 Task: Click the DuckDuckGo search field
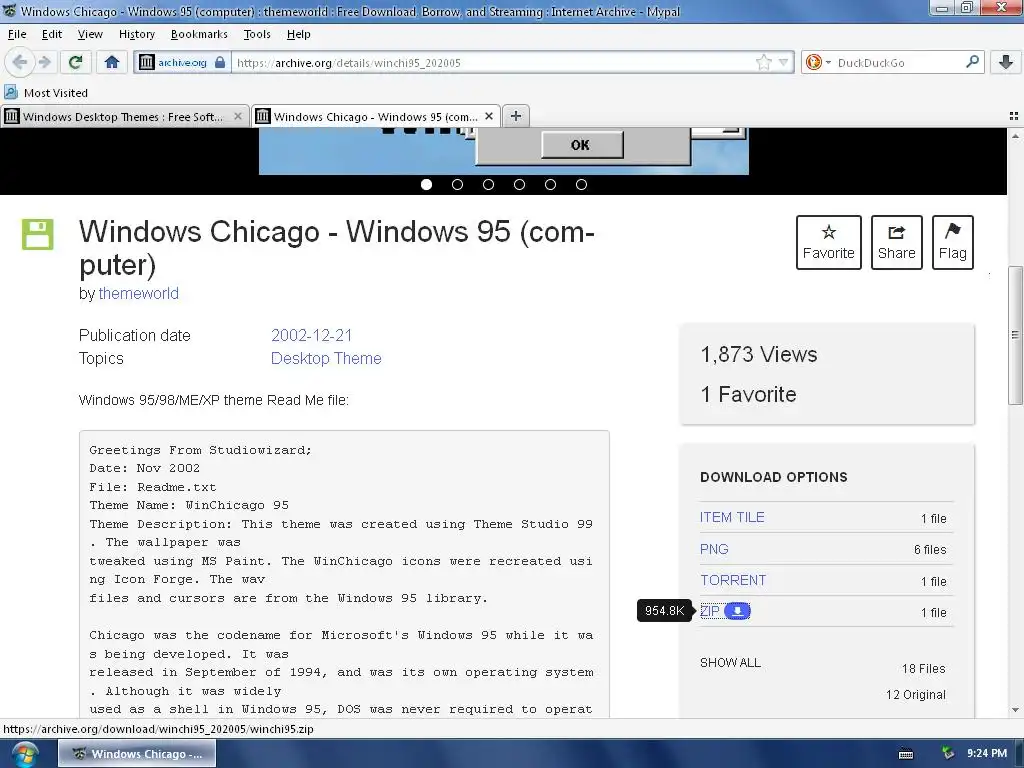click(x=898, y=63)
